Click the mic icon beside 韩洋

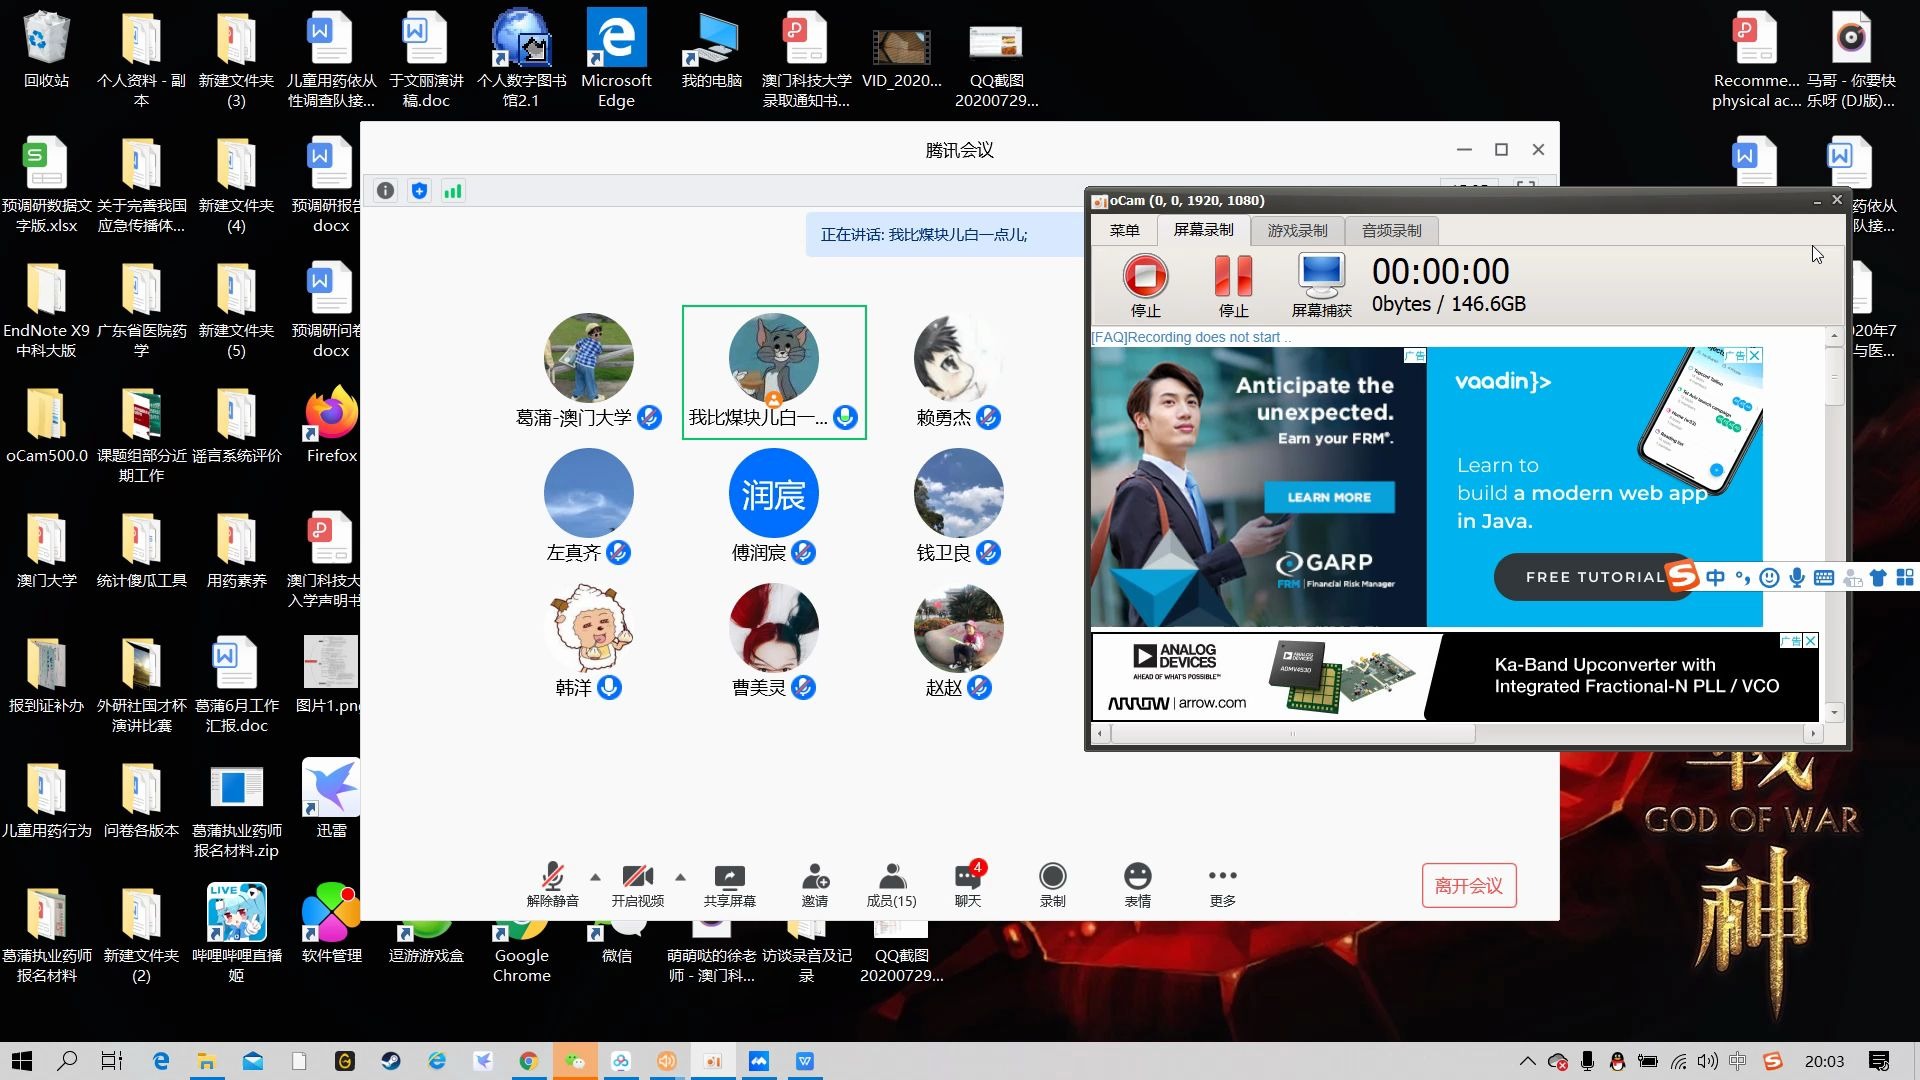pos(609,687)
